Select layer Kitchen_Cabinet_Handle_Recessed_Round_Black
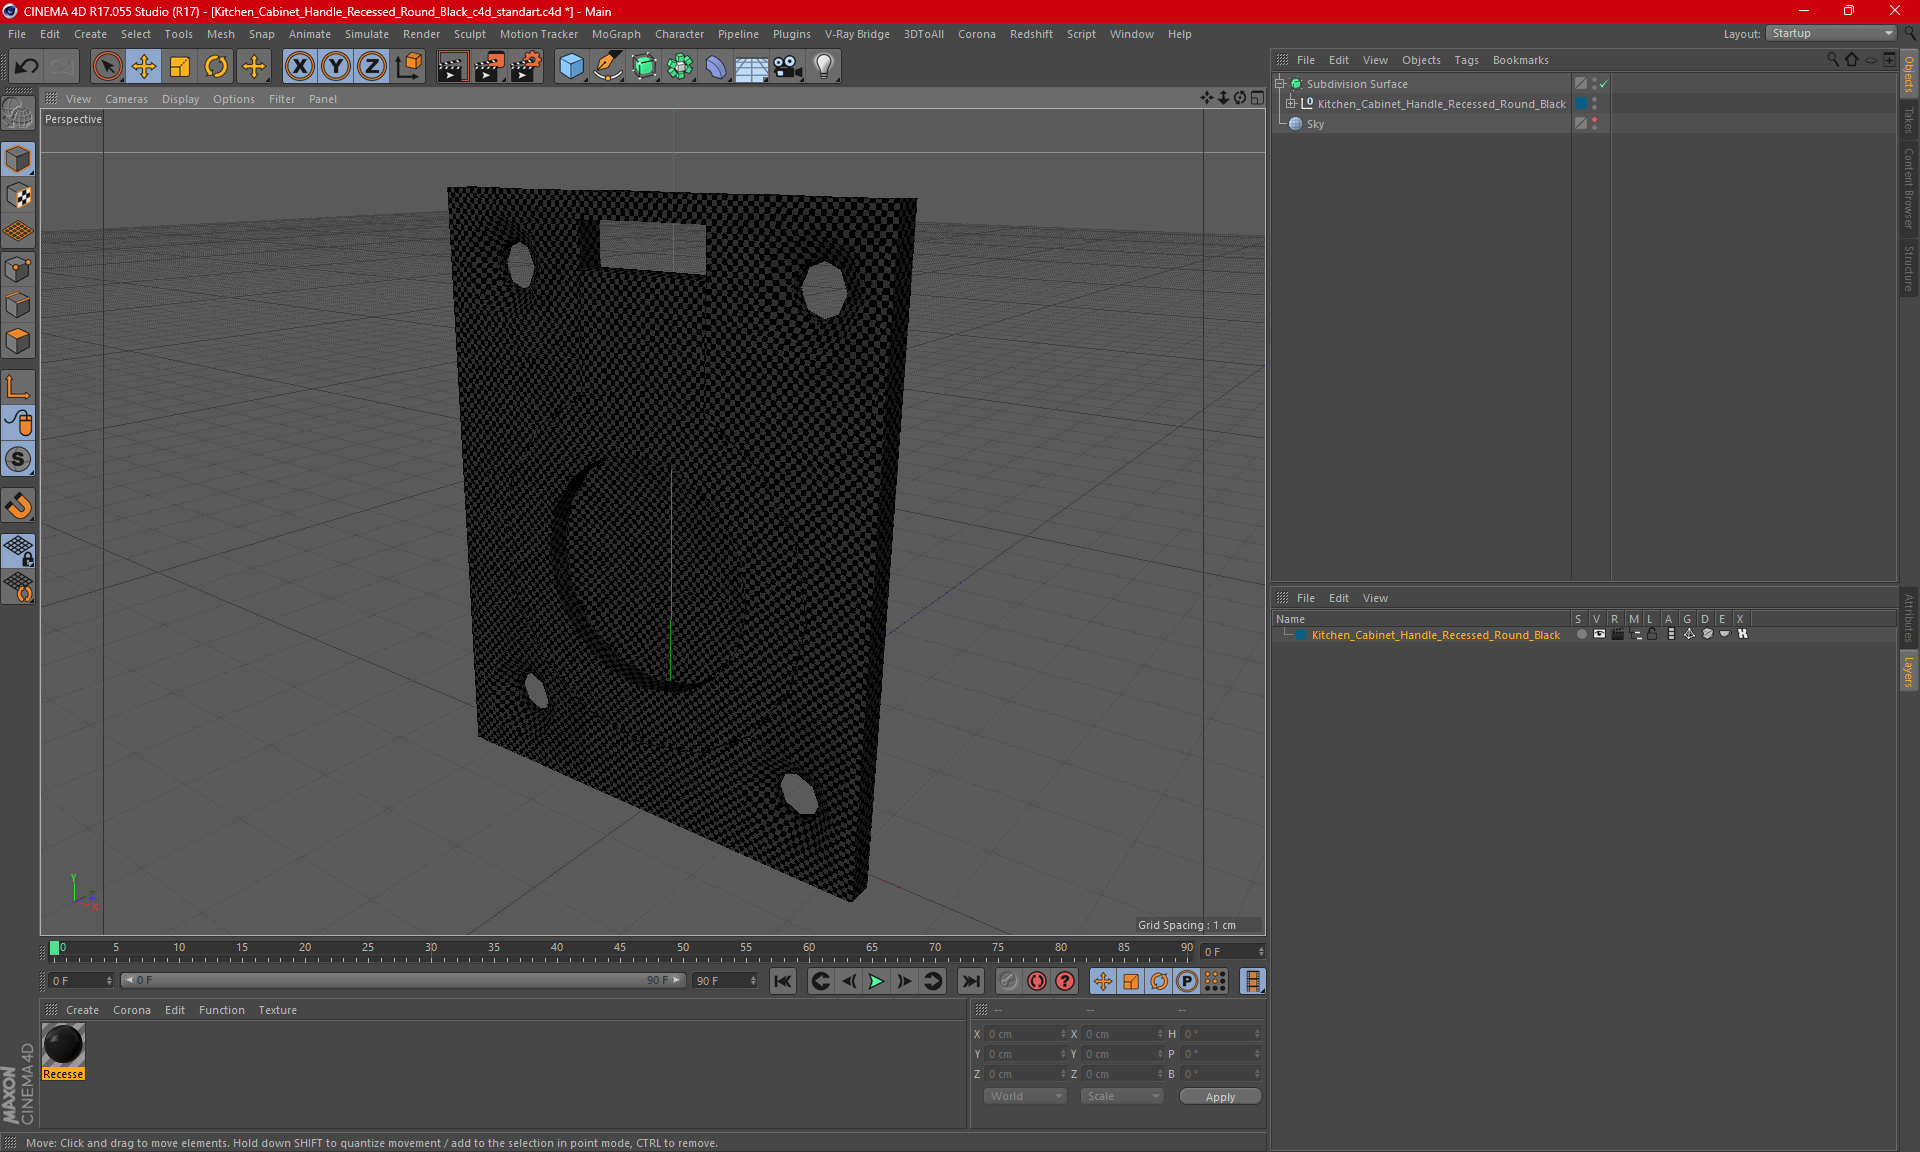This screenshot has width=1920, height=1152. tap(1435, 635)
